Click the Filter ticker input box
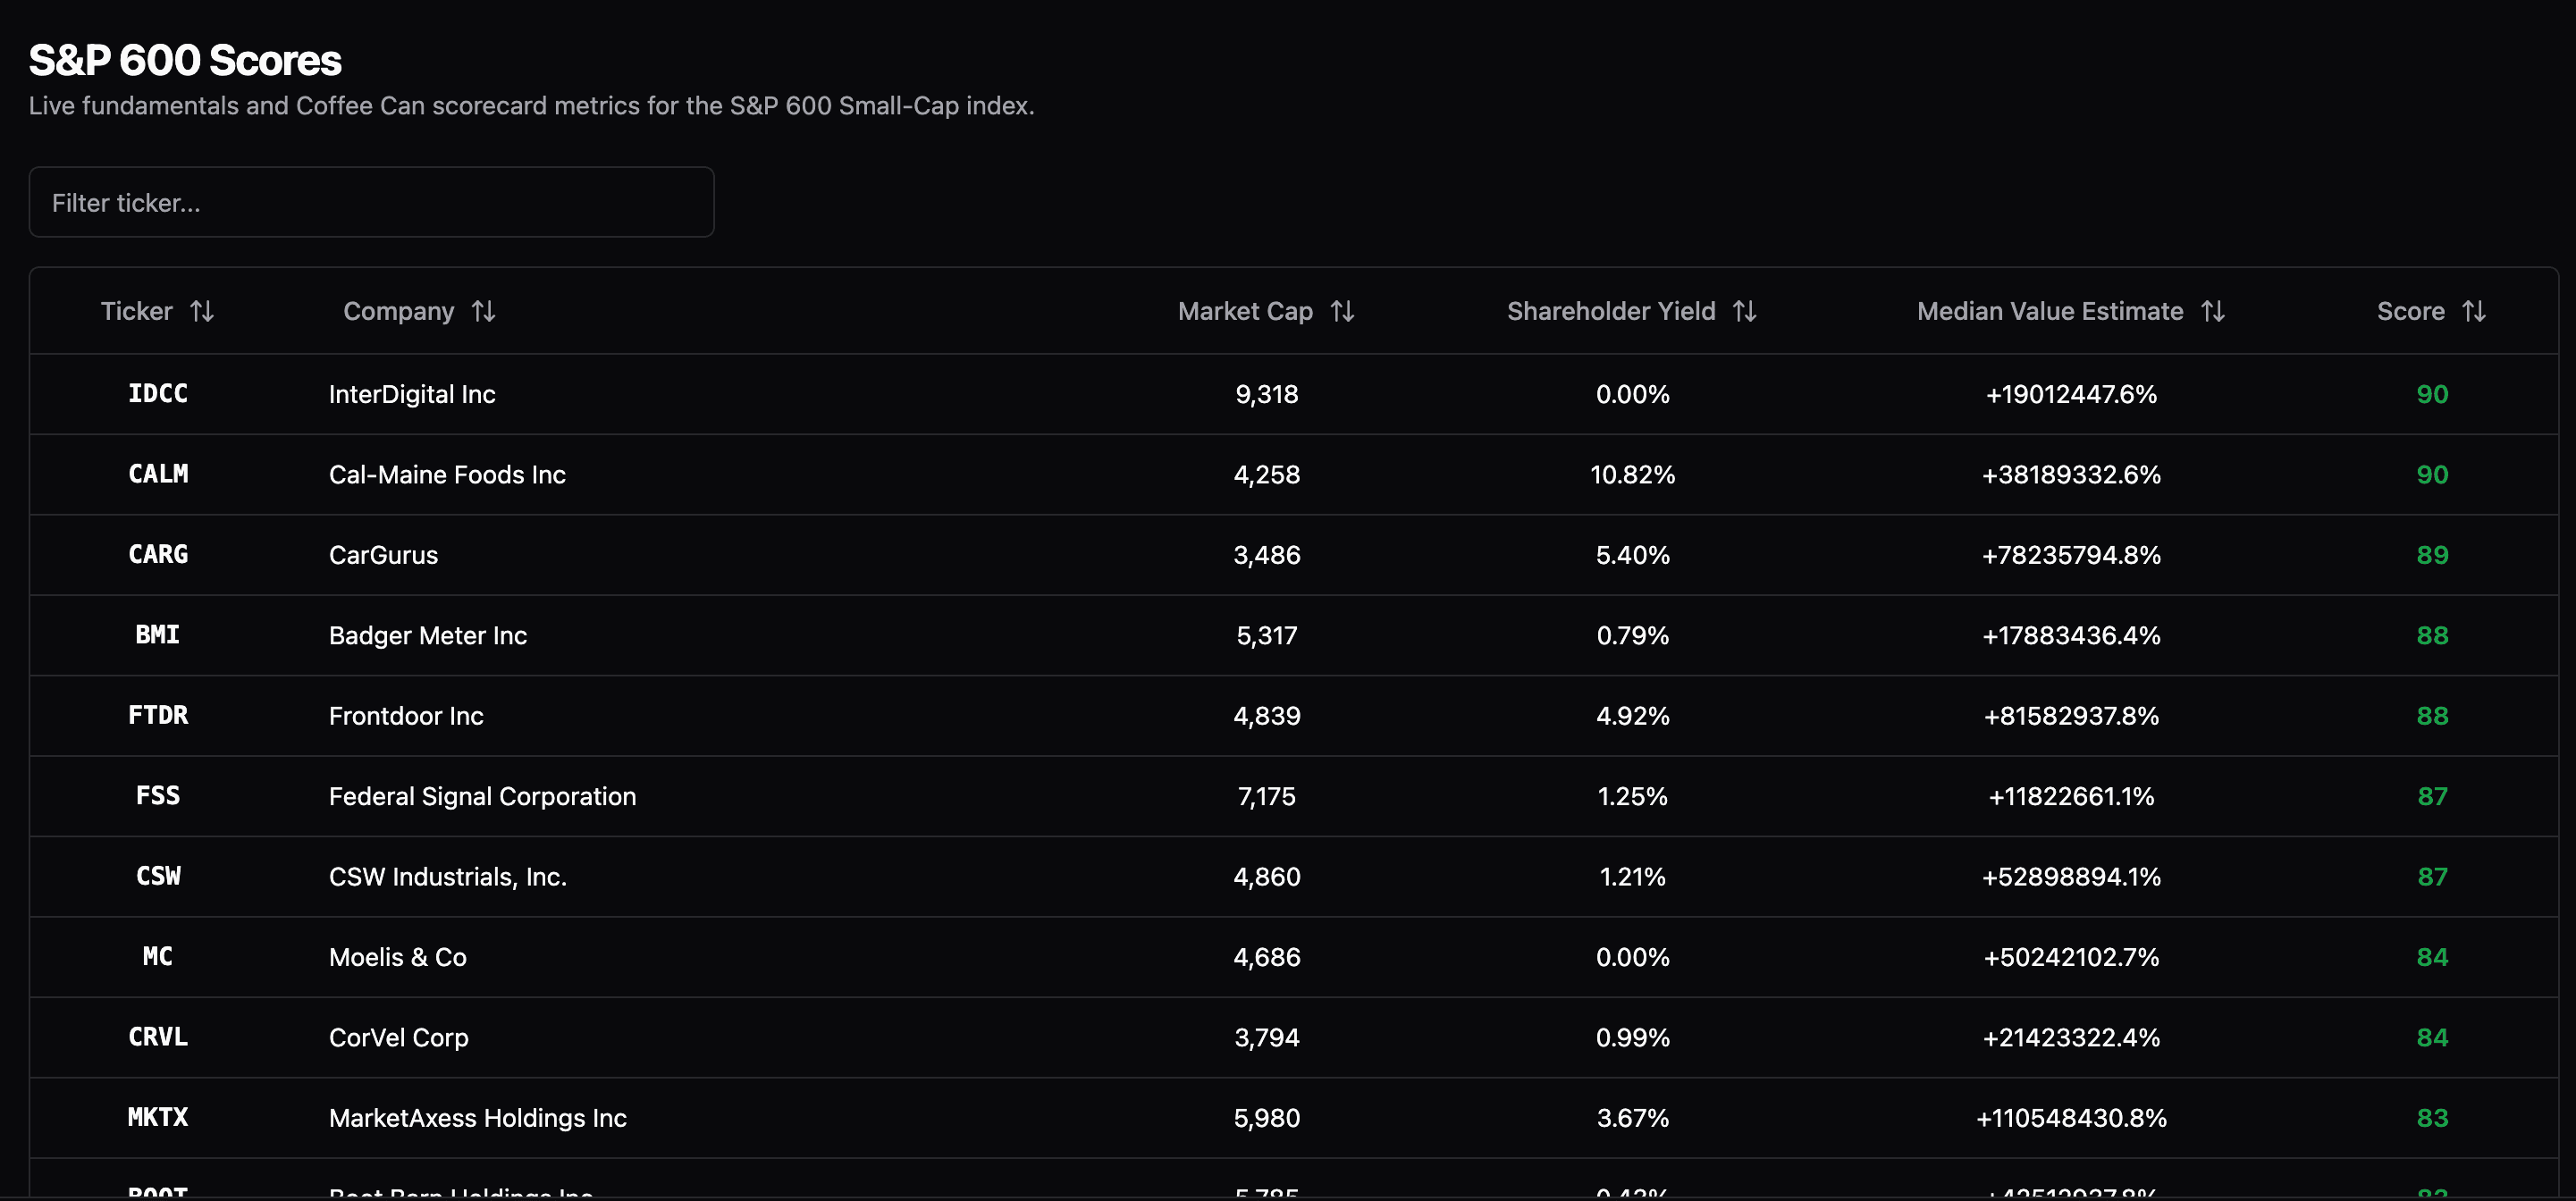Viewport: 2576px width, 1201px height. coord(371,202)
